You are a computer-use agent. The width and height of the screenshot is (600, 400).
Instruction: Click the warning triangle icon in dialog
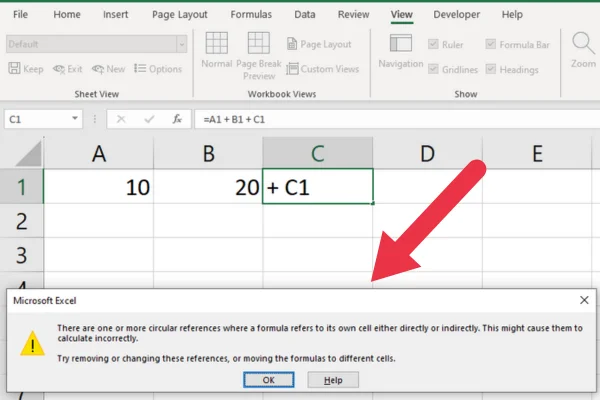pos(33,343)
